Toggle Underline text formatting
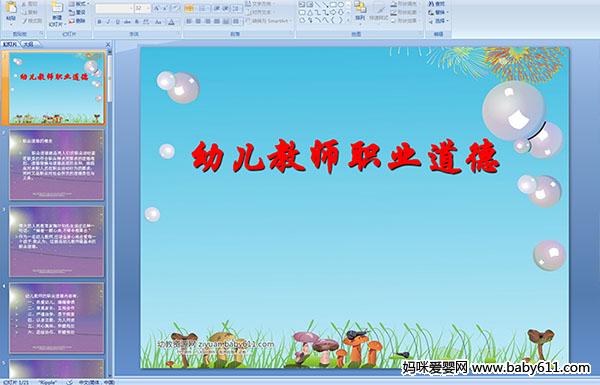The width and height of the screenshot is (600, 385). click(118, 22)
